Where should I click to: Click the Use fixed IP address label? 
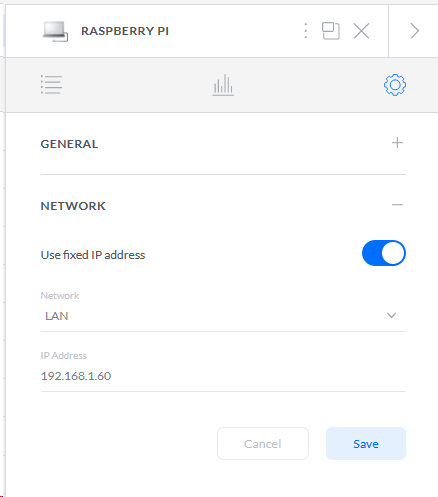tap(93, 255)
